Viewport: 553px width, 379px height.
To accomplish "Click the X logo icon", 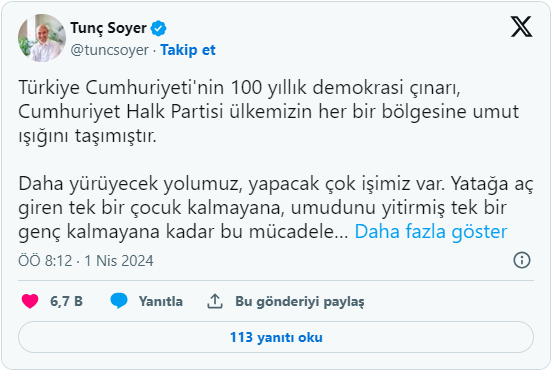I will [522, 27].
